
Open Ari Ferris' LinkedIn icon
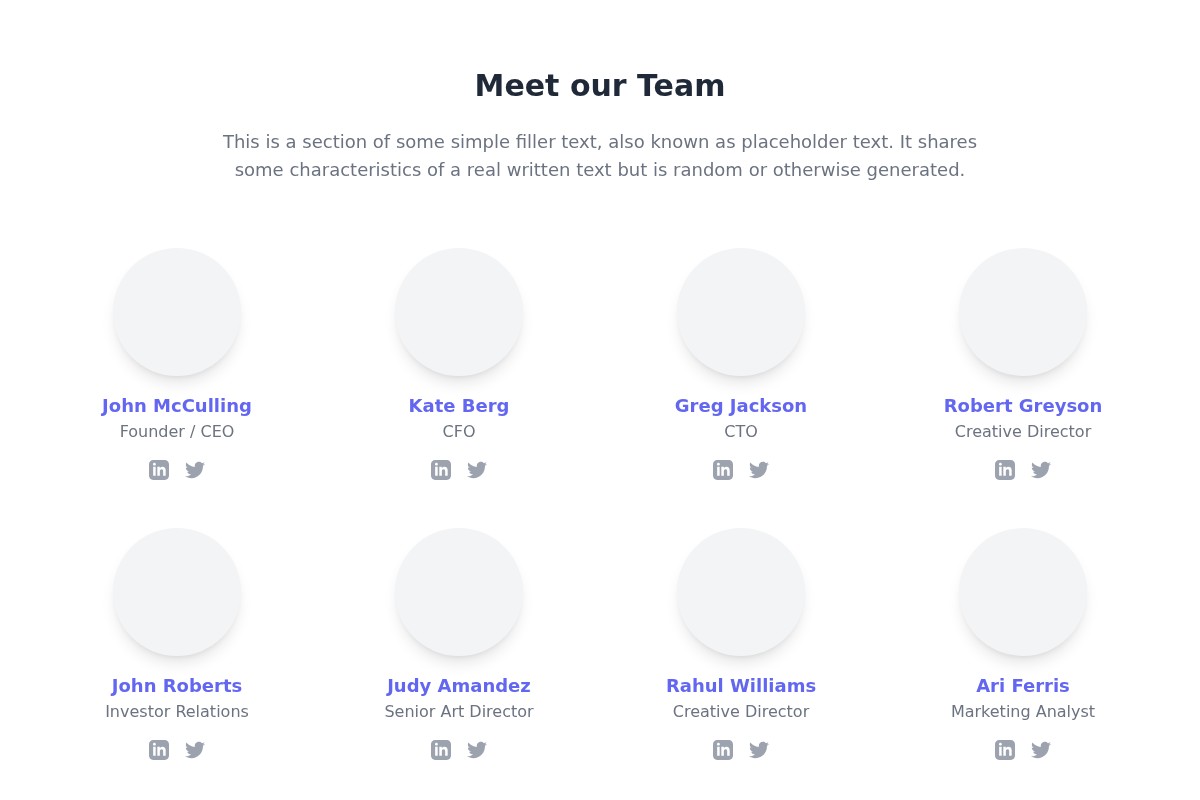pos(1005,749)
